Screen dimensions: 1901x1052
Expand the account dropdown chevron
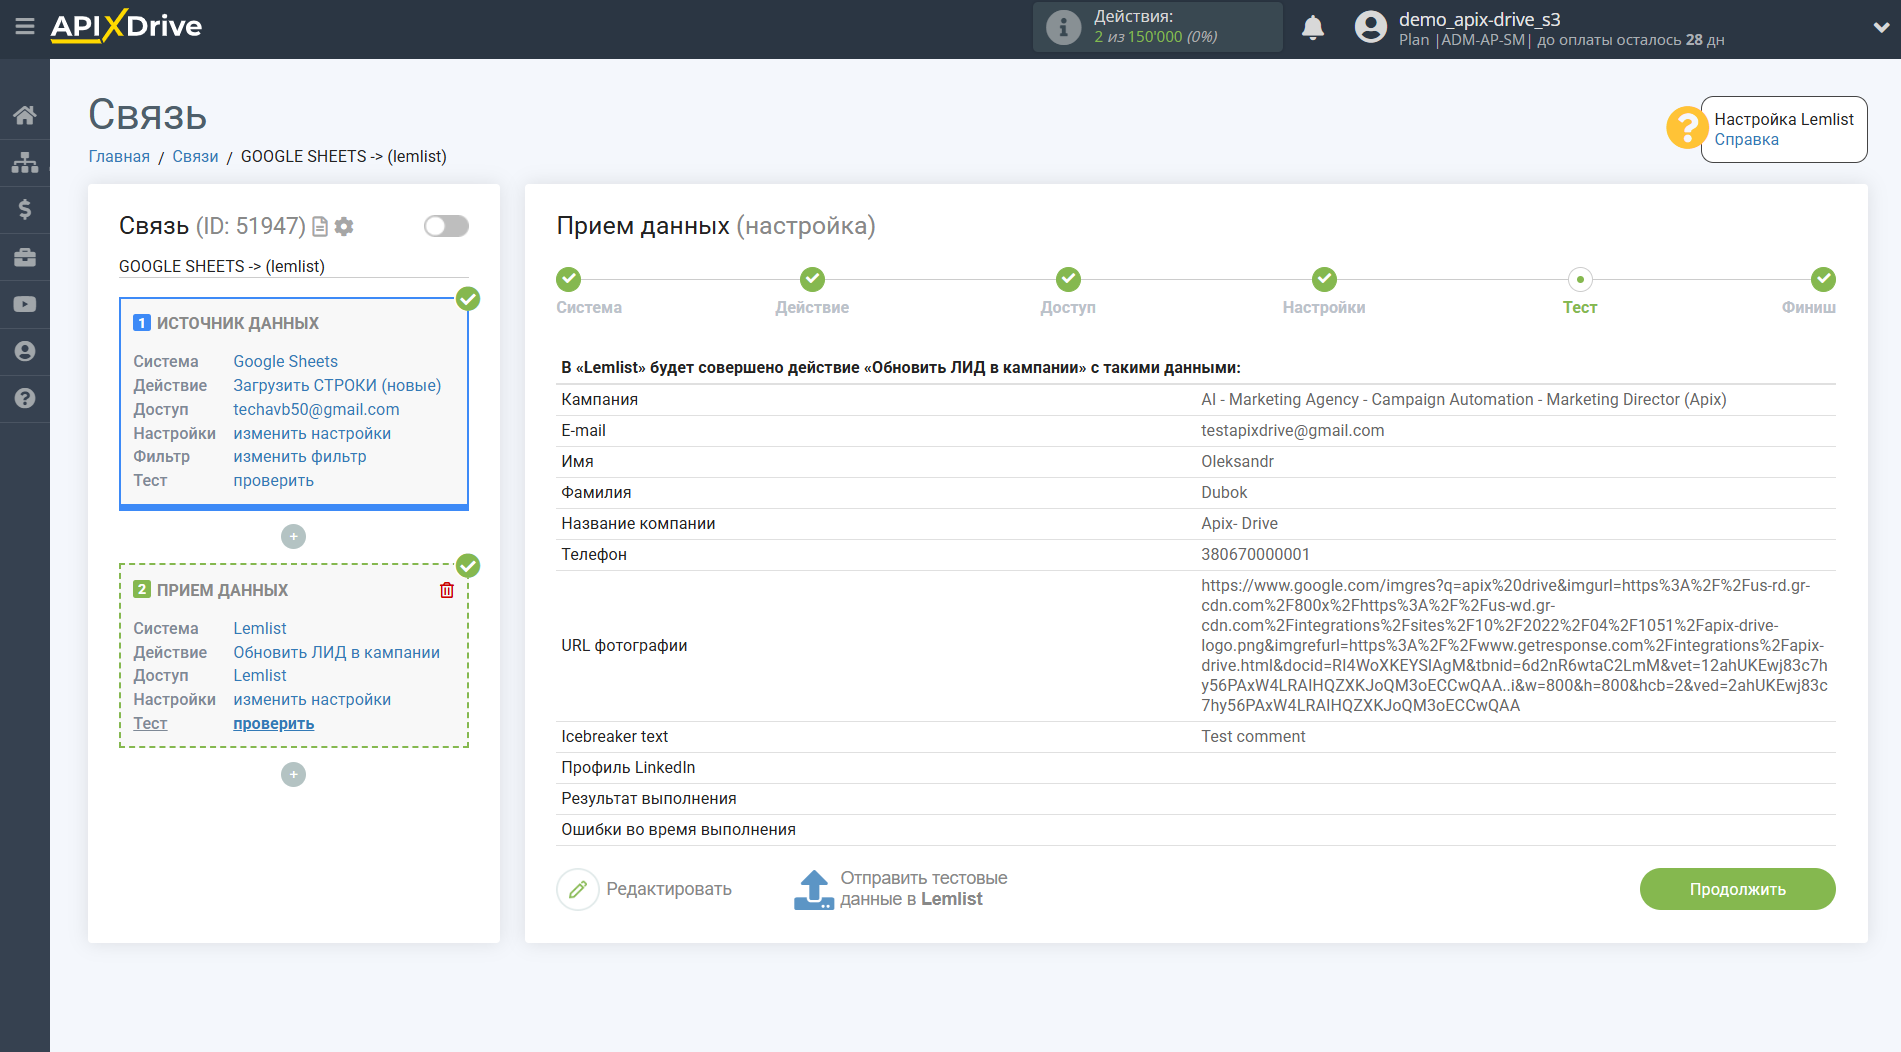click(x=1881, y=27)
